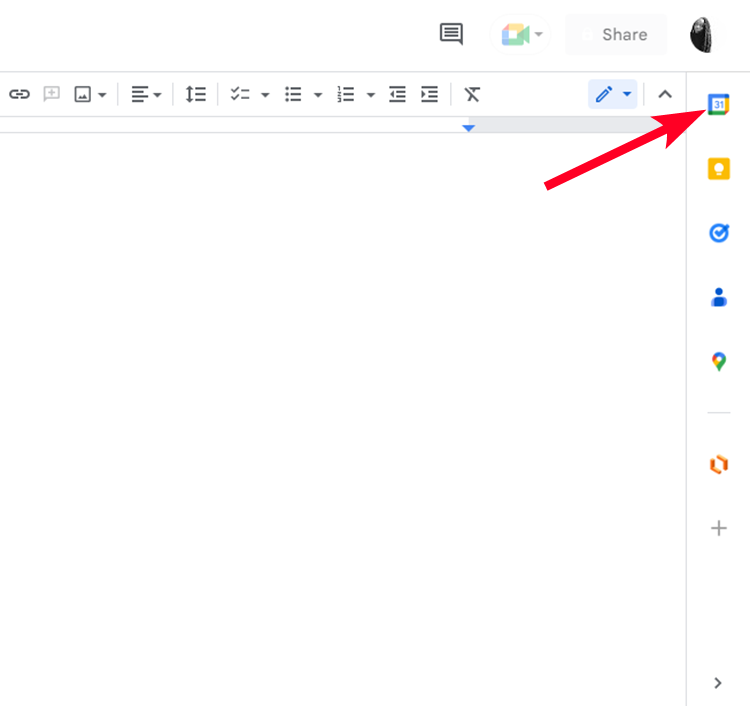Viewport: 750px width, 706px height.
Task: Open Google Calendar in side panel
Action: [x=718, y=104]
